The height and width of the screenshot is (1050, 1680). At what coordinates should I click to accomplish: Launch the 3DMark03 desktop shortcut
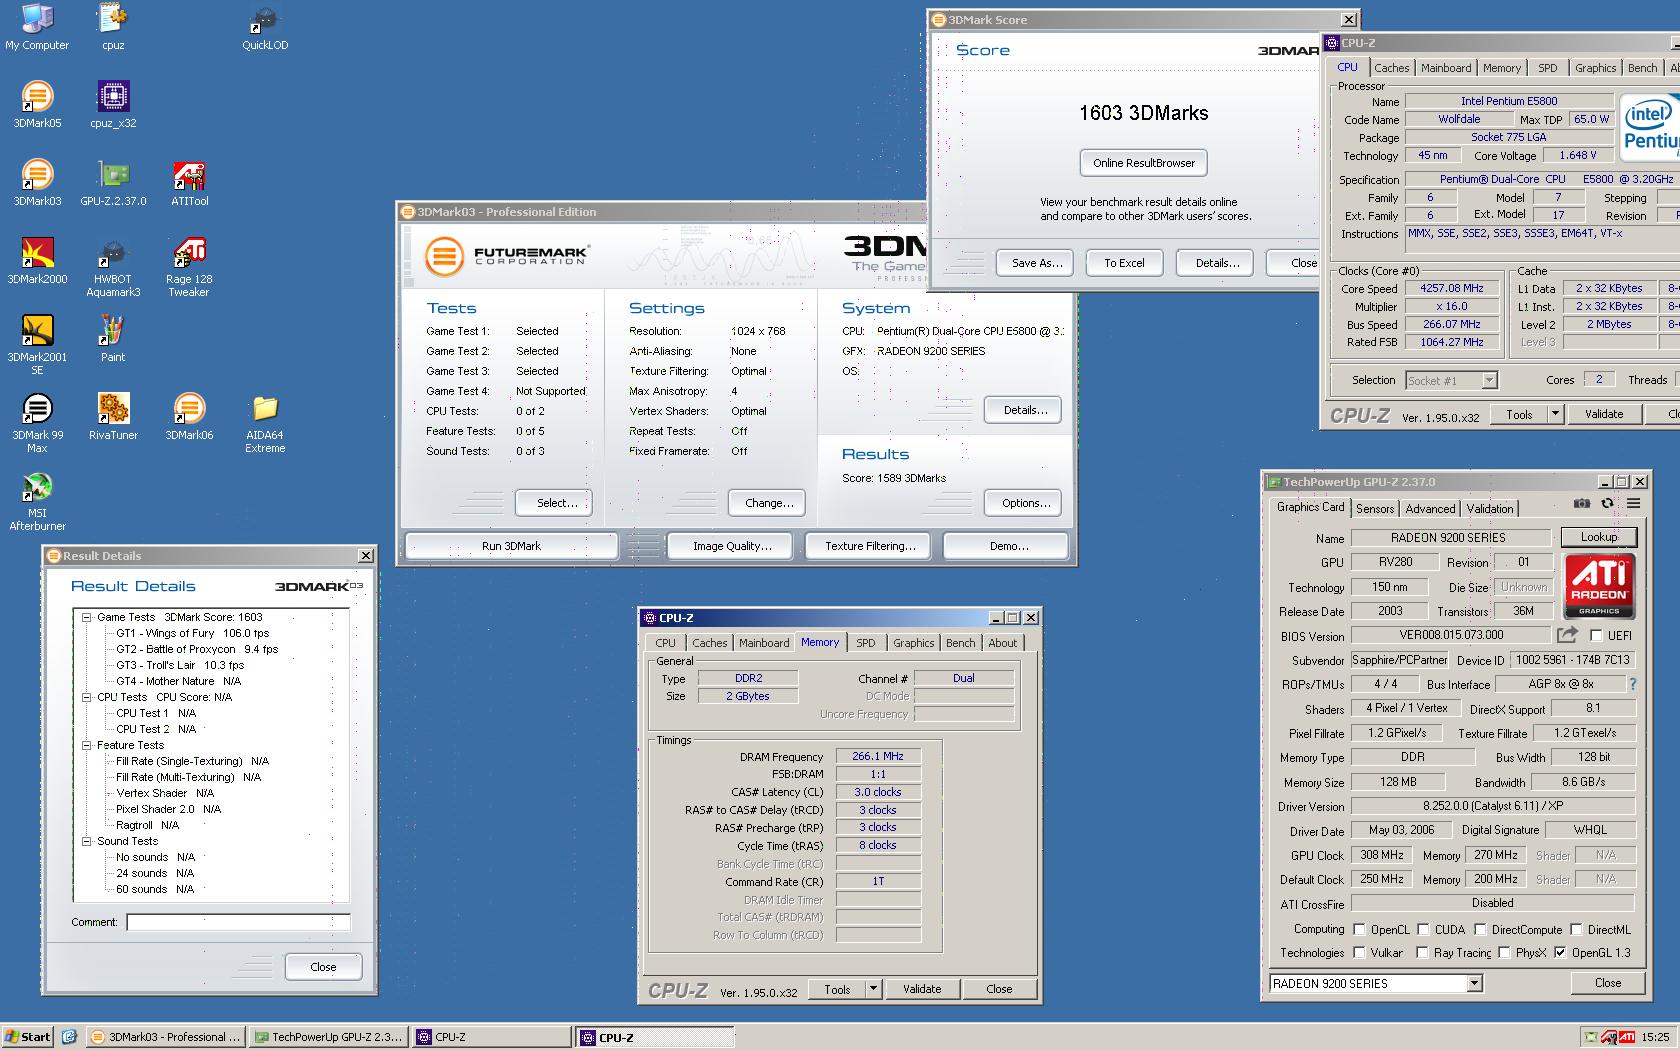pos(37,183)
